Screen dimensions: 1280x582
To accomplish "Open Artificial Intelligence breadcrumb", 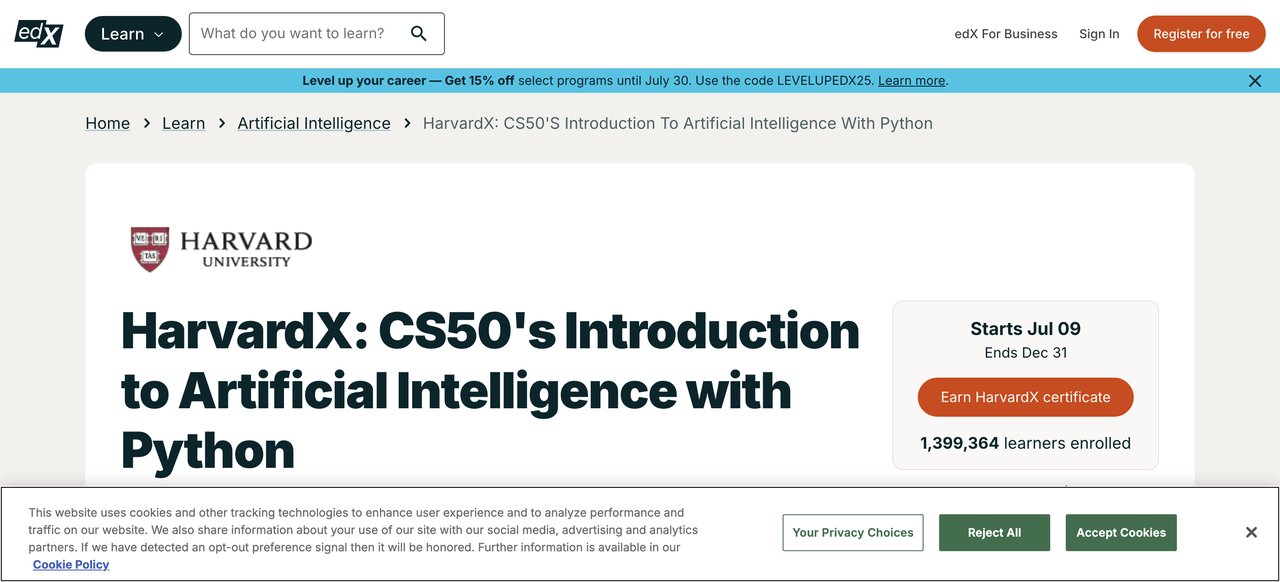I will 314,123.
